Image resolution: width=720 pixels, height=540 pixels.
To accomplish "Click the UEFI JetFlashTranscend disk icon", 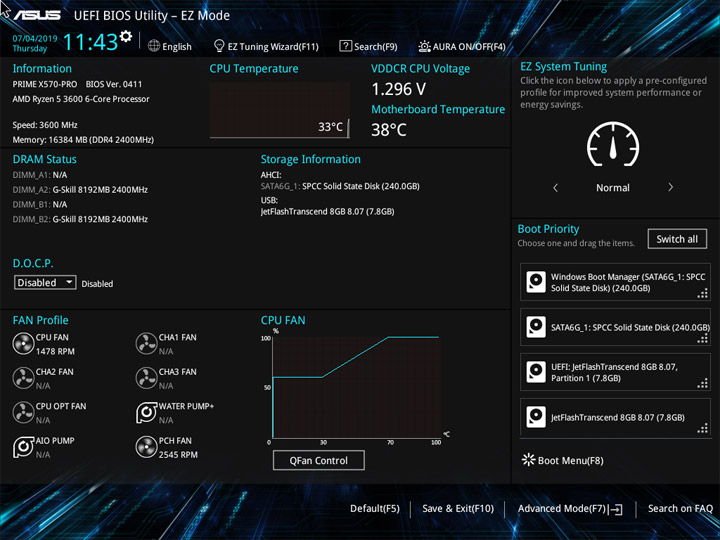I will point(536,372).
